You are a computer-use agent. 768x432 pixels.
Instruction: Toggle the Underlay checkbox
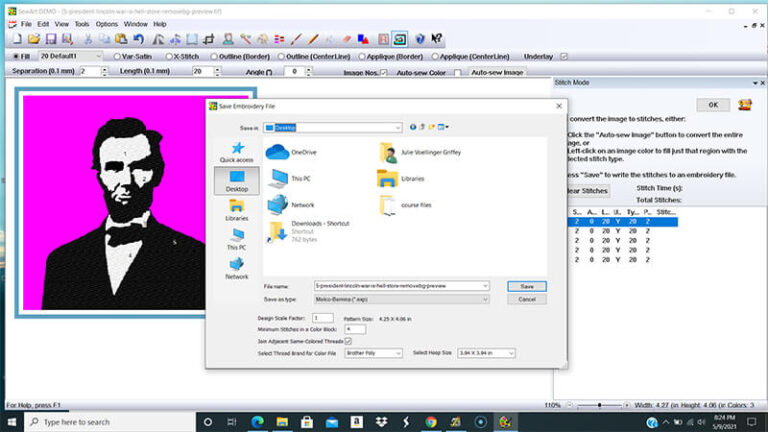(564, 57)
